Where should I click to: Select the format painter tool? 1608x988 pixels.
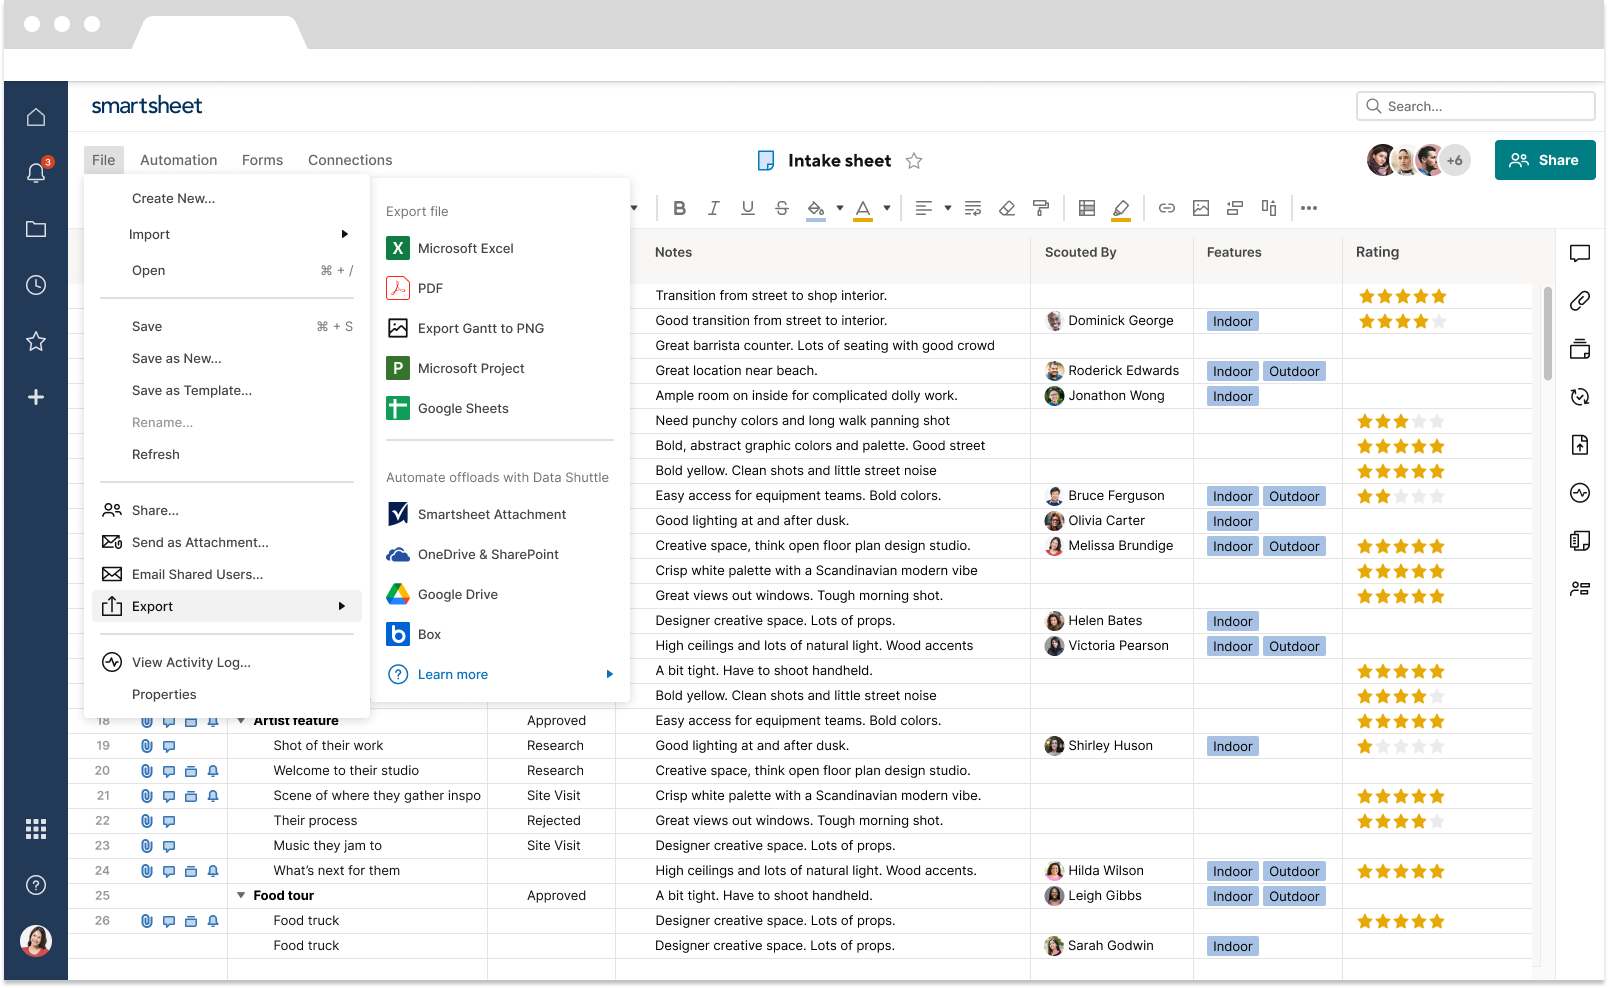point(1041,208)
